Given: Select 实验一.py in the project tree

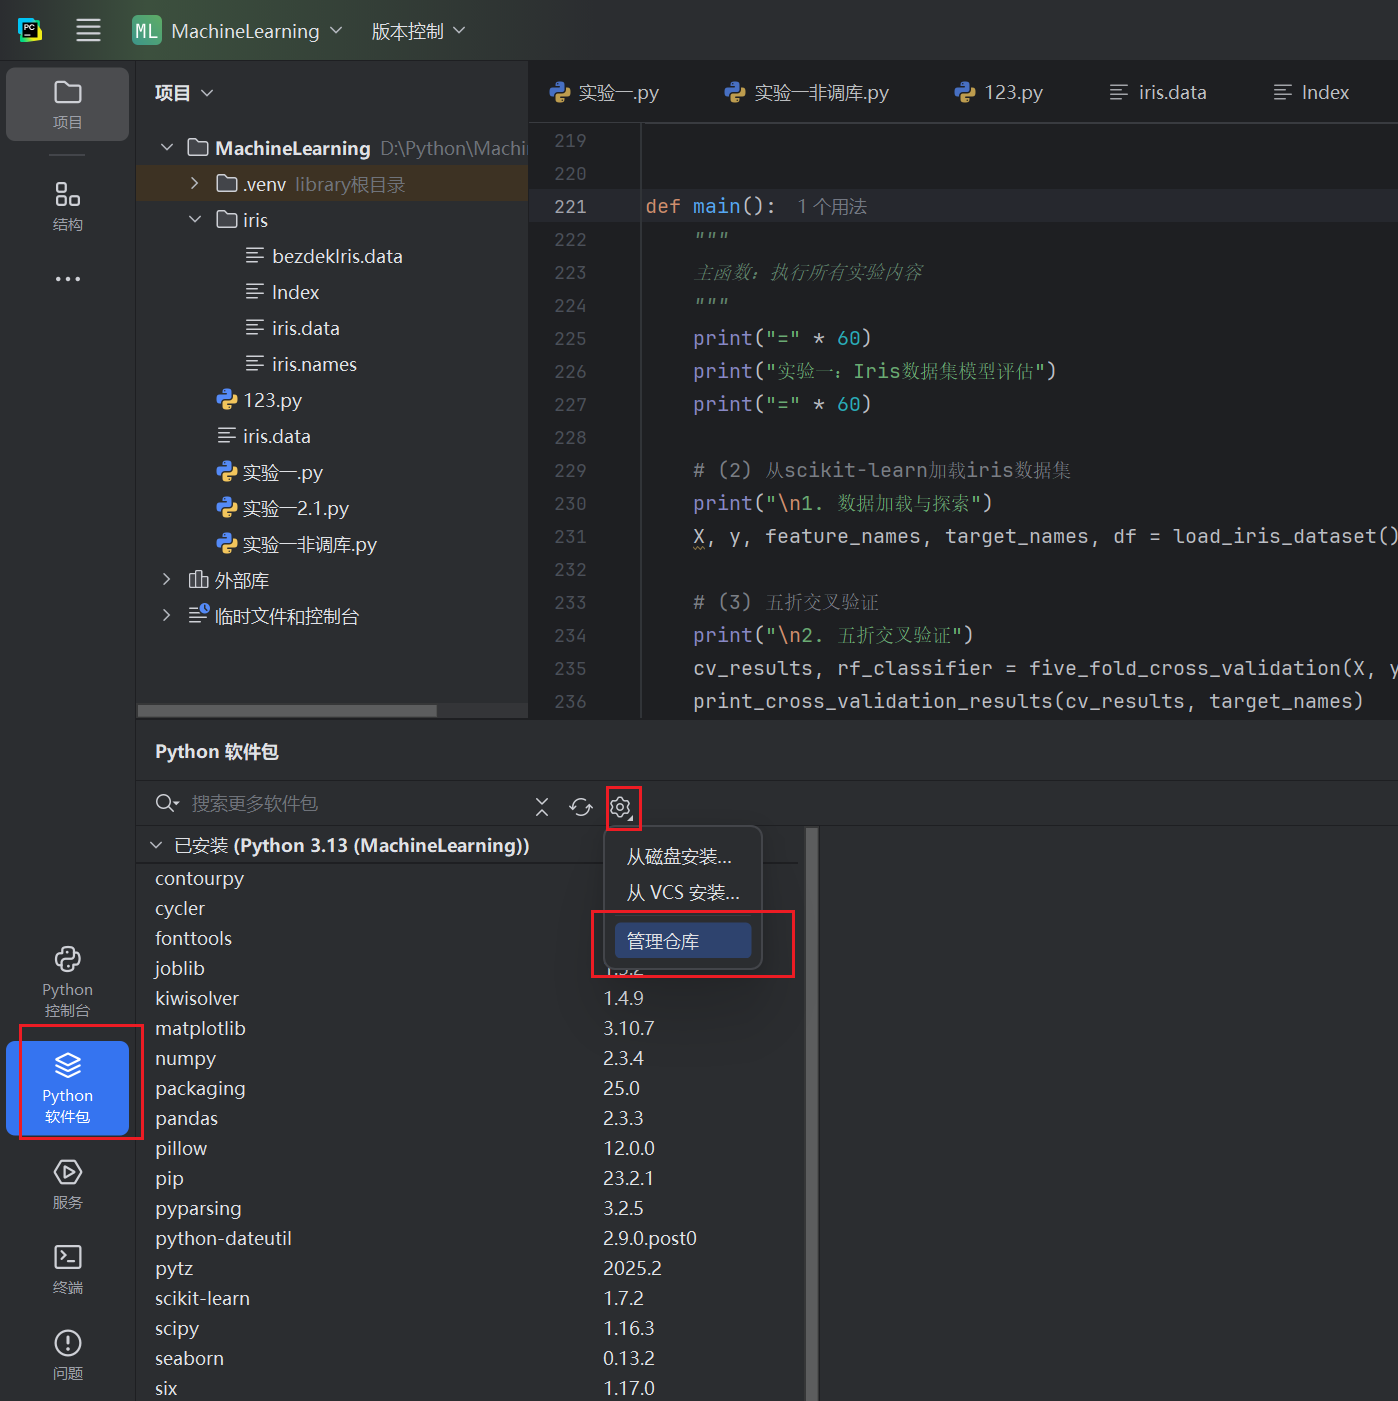Looking at the screenshot, I should pyautogui.click(x=270, y=472).
